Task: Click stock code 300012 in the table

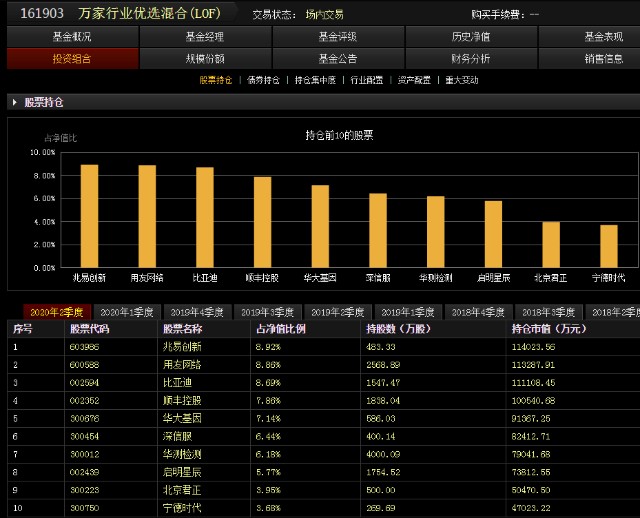Action: (x=83, y=455)
